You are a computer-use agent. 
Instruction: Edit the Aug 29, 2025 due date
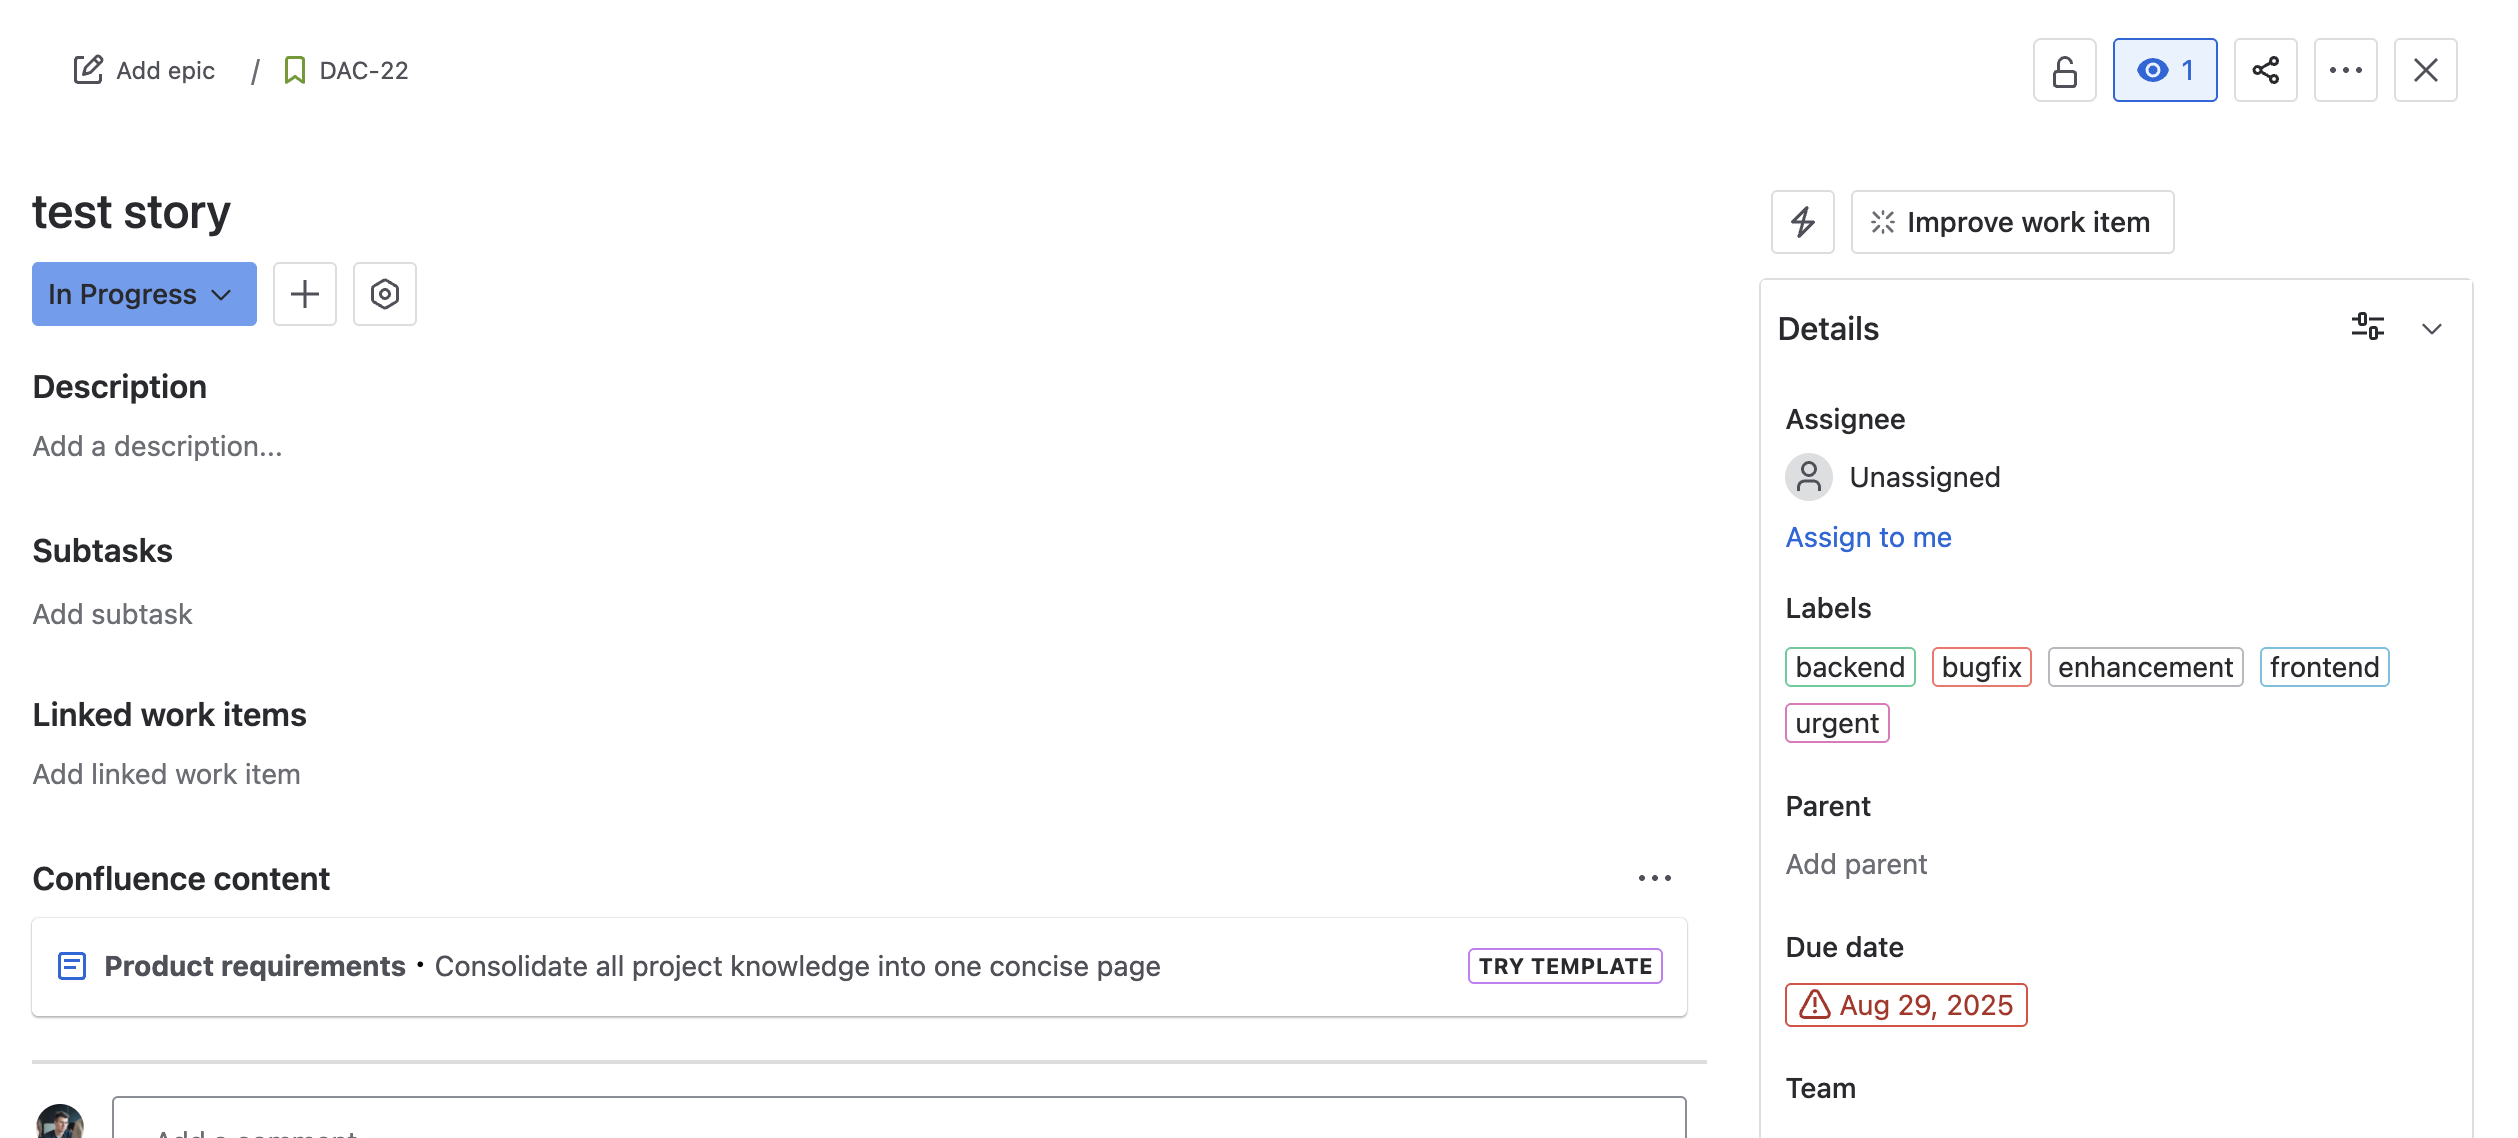point(1906,1005)
